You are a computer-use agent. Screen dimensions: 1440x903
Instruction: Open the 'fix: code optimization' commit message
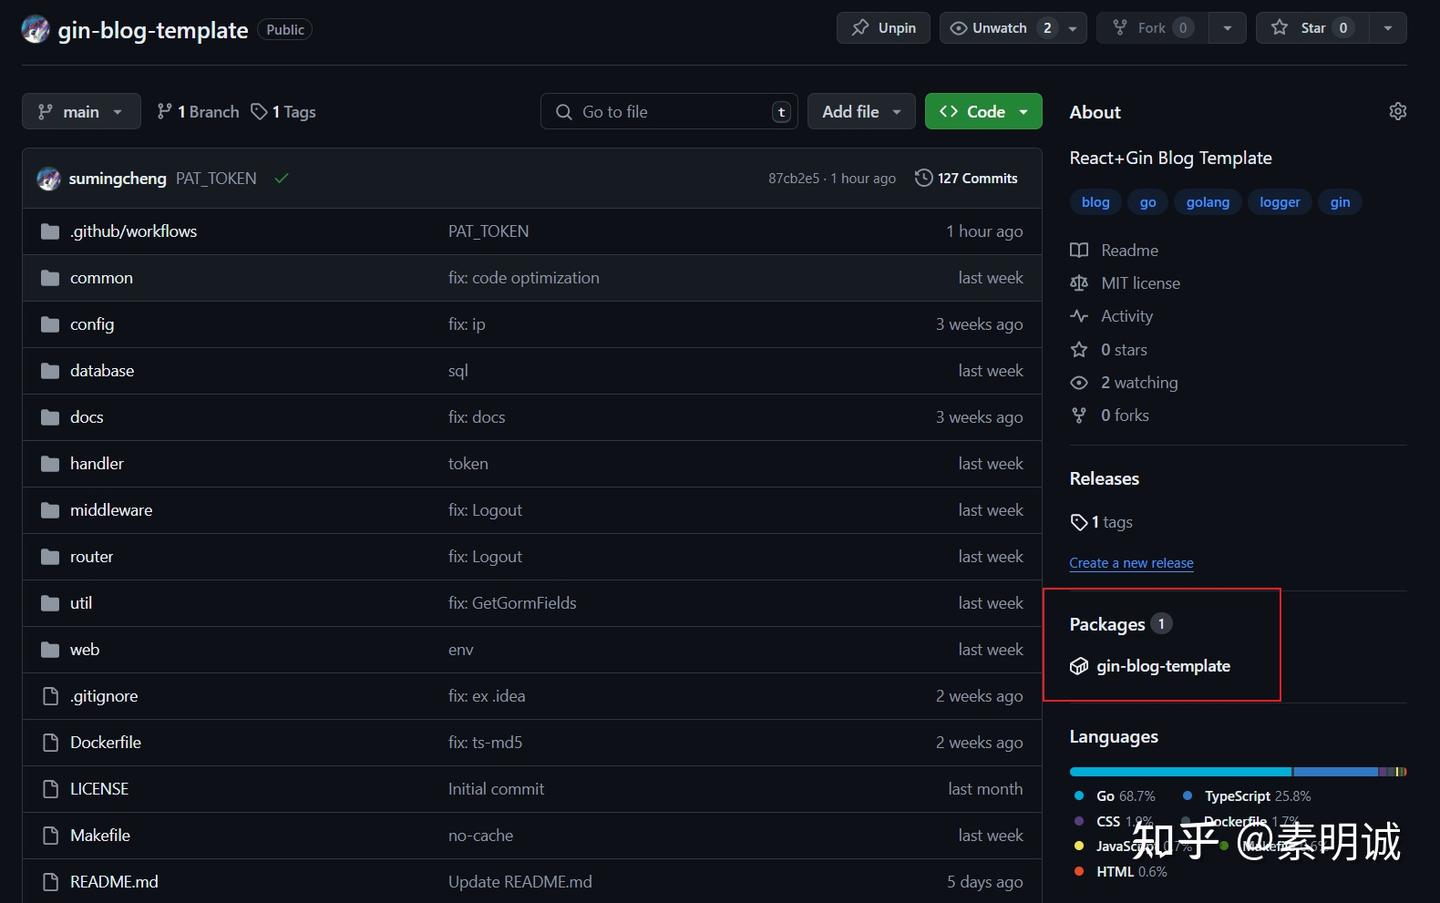tap(524, 278)
